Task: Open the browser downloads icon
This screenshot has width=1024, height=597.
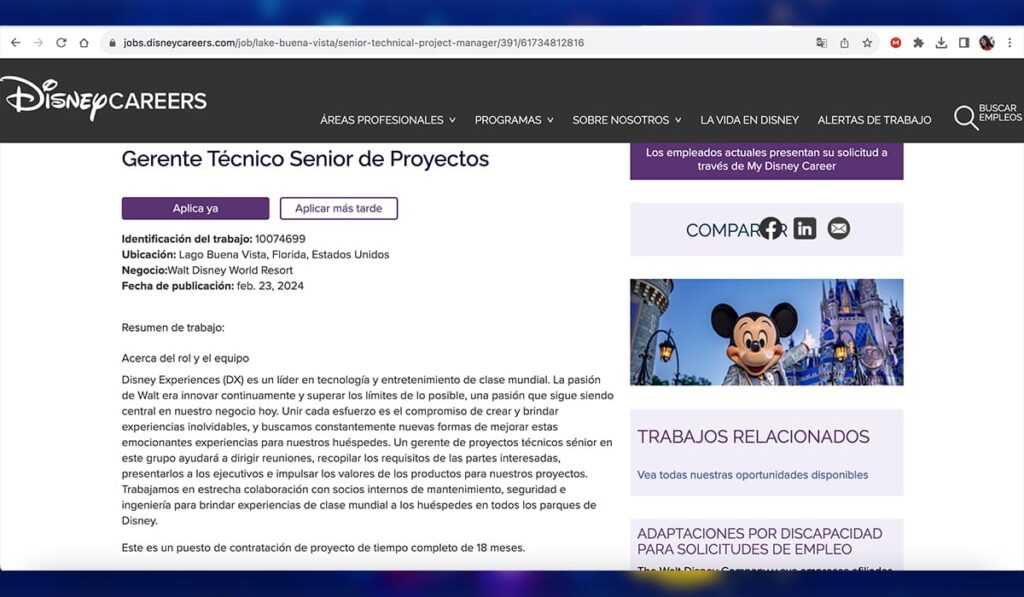Action: (x=941, y=42)
